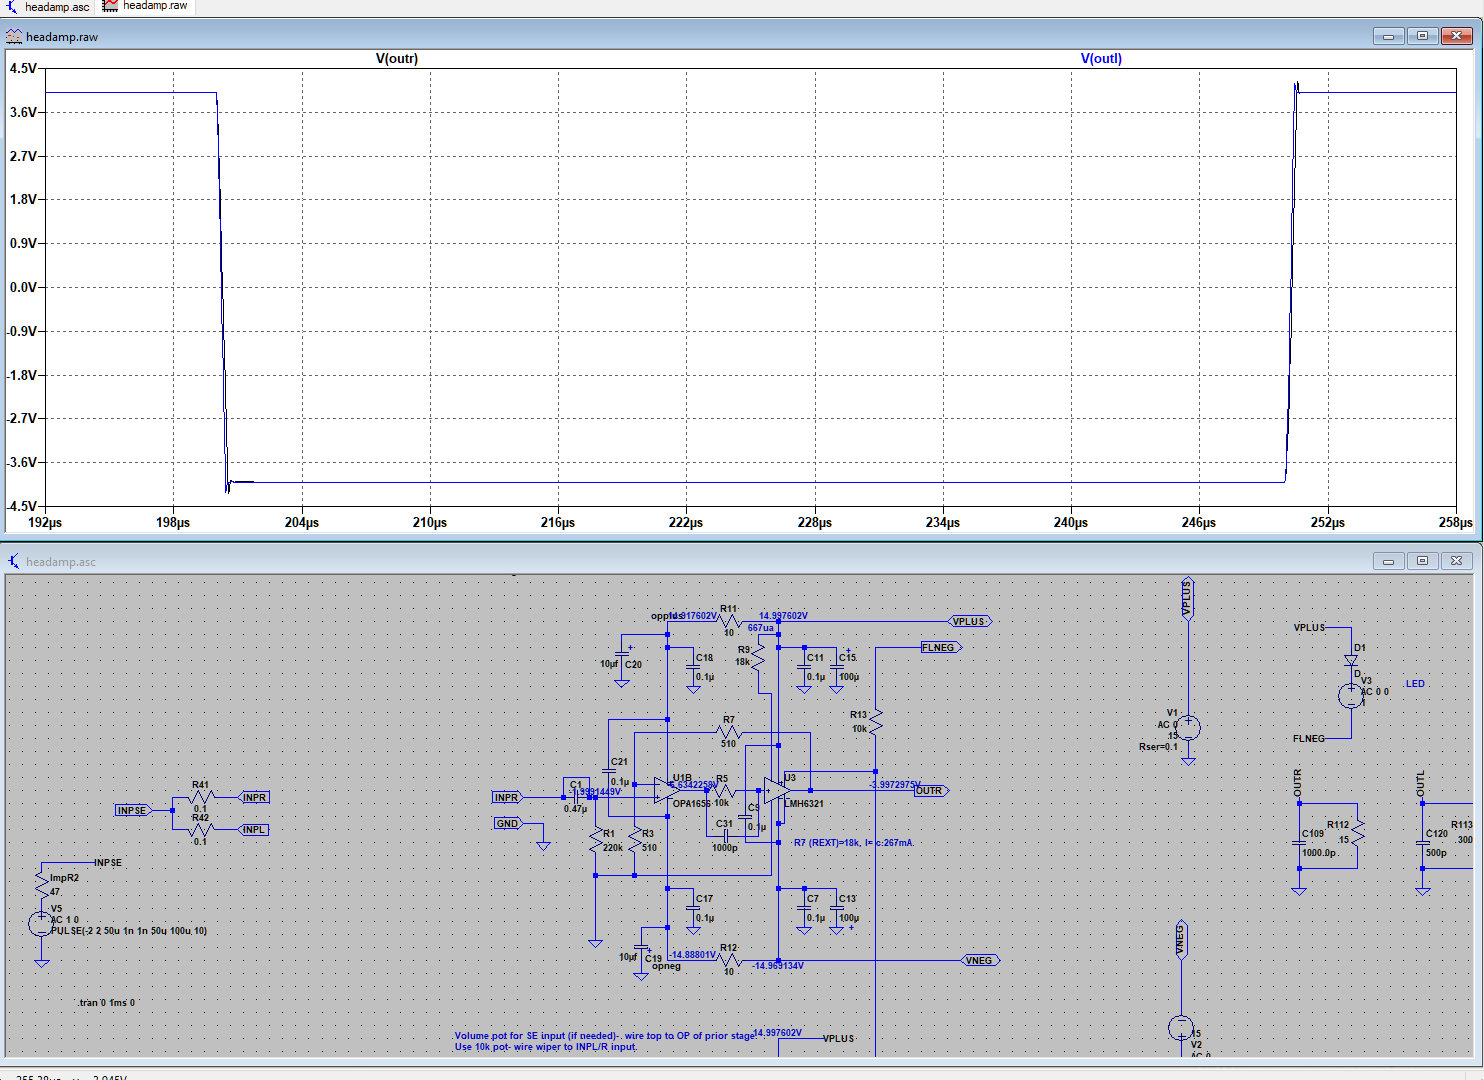Click capacitor C109 symbol
This screenshot has width=1484, height=1080.
click(1299, 842)
